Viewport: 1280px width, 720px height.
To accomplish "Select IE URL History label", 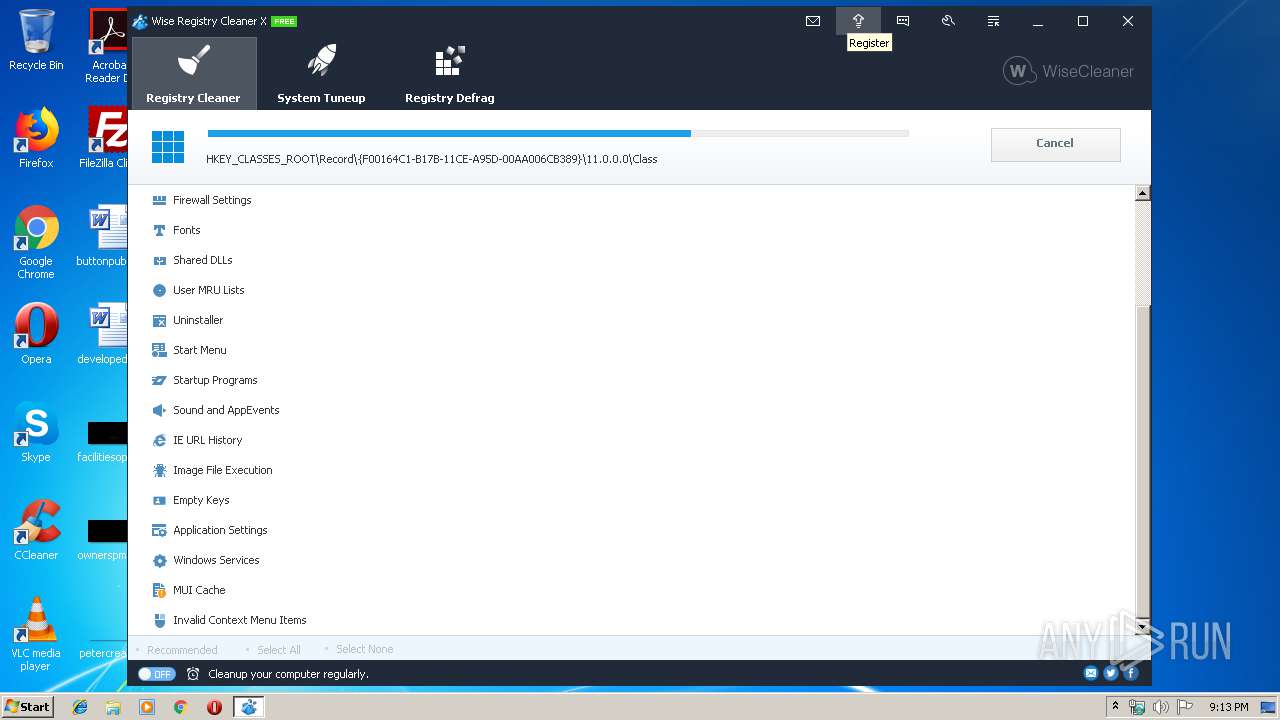I will click(x=208, y=440).
